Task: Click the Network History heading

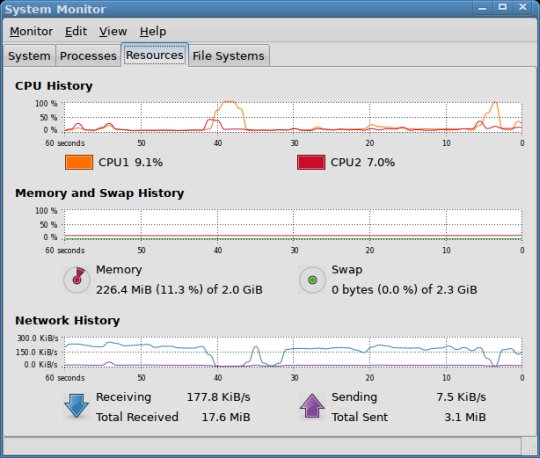Action: pos(68,320)
